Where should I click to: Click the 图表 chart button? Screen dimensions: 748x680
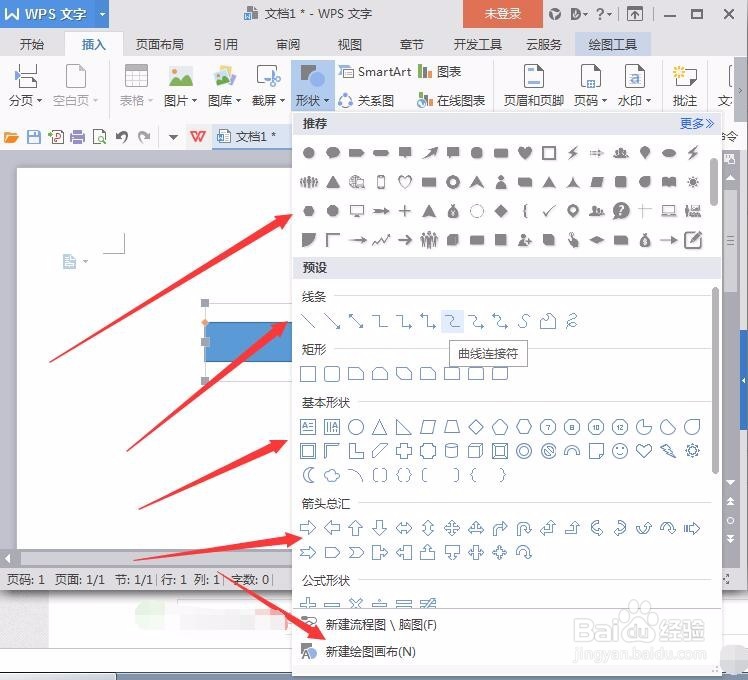tap(440, 72)
